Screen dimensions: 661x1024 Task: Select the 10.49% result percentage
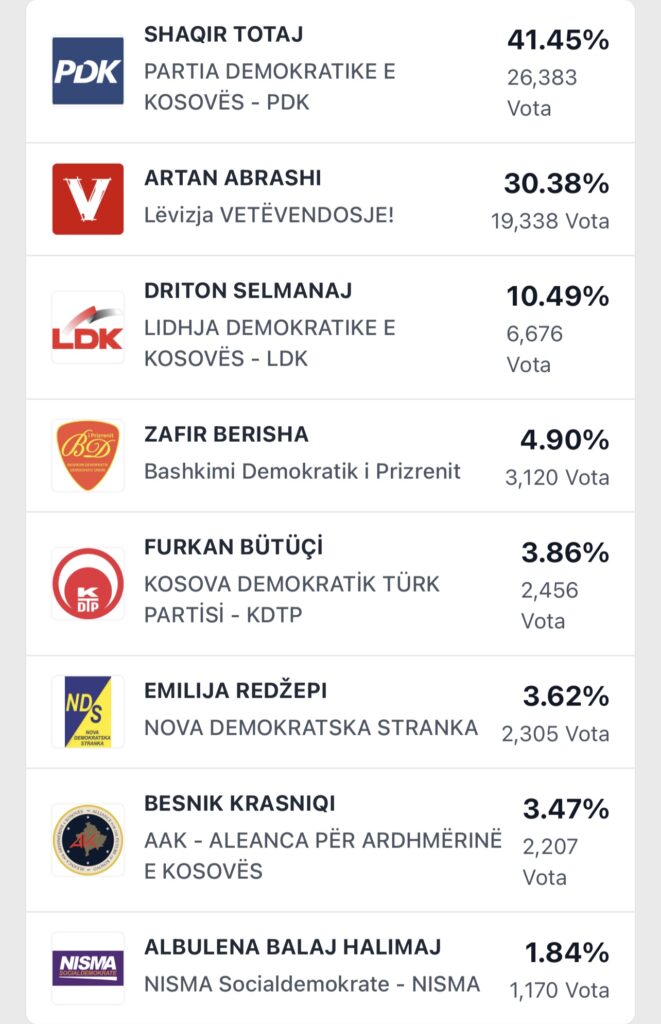tap(558, 297)
